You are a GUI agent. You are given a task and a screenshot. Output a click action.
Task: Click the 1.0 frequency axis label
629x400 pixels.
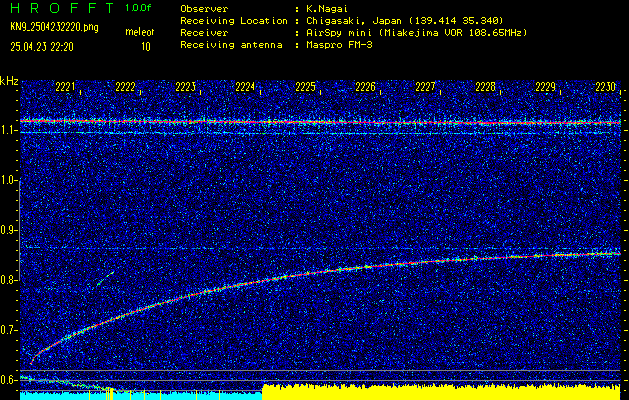[9, 181]
